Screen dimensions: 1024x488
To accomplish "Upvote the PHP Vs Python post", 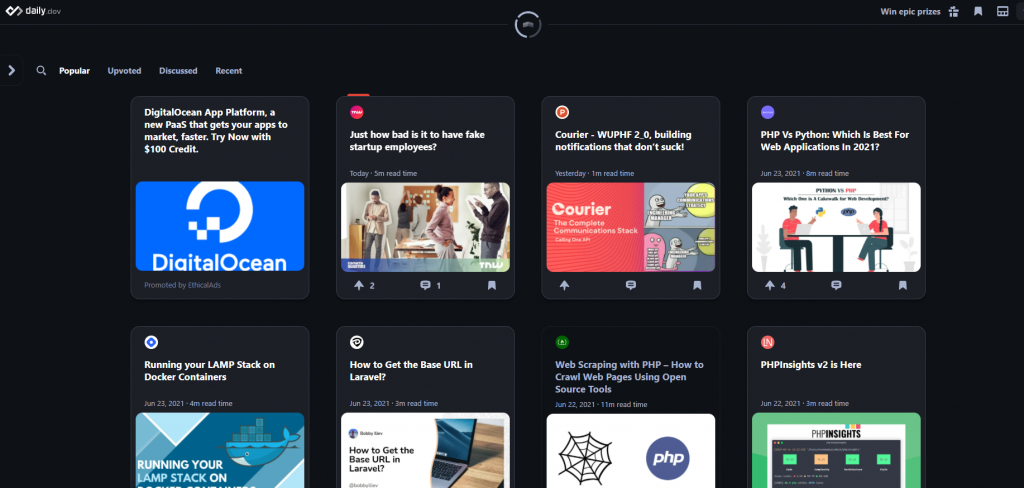I will point(770,285).
